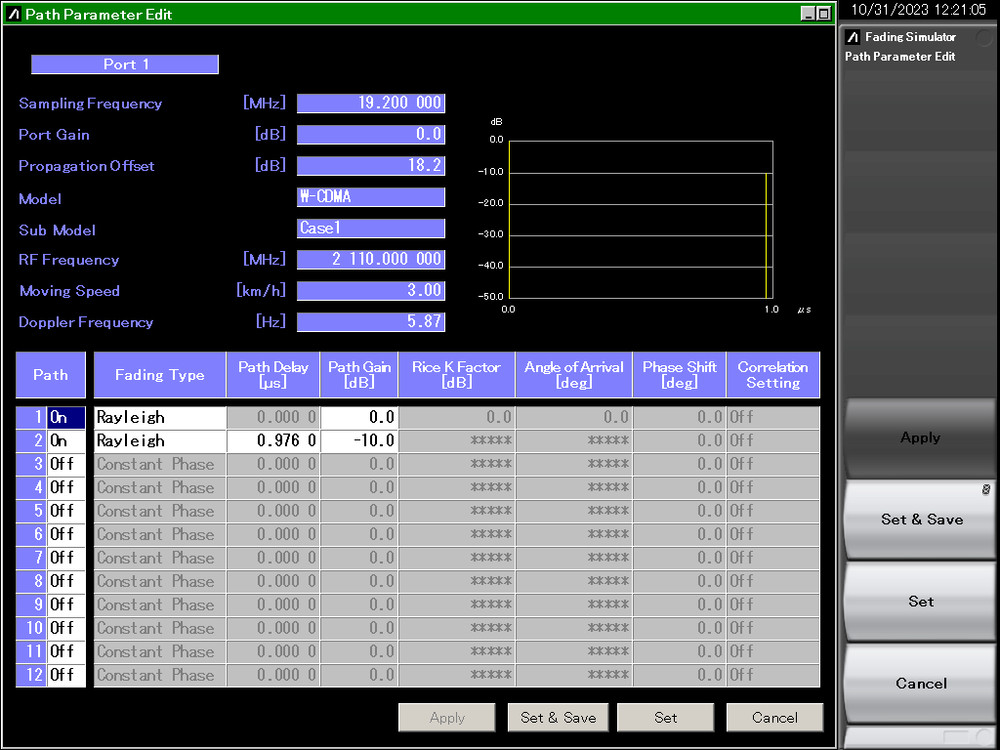Click the Rice K Factor column header
Image resolution: width=1000 pixels, height=750 pixels.
pos(457,375)
